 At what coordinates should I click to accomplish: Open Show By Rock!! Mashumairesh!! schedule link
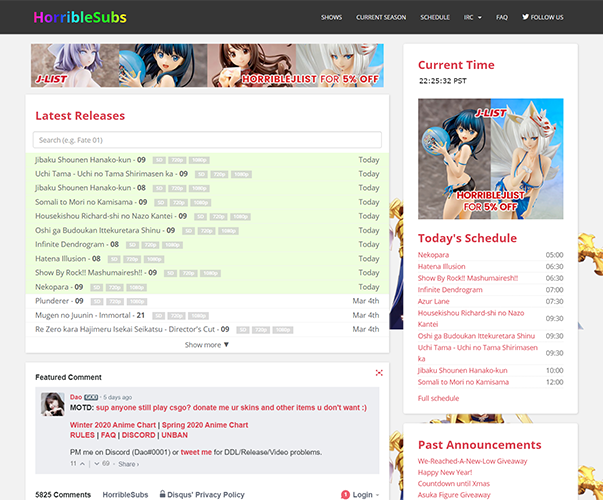tap(468, 278)
